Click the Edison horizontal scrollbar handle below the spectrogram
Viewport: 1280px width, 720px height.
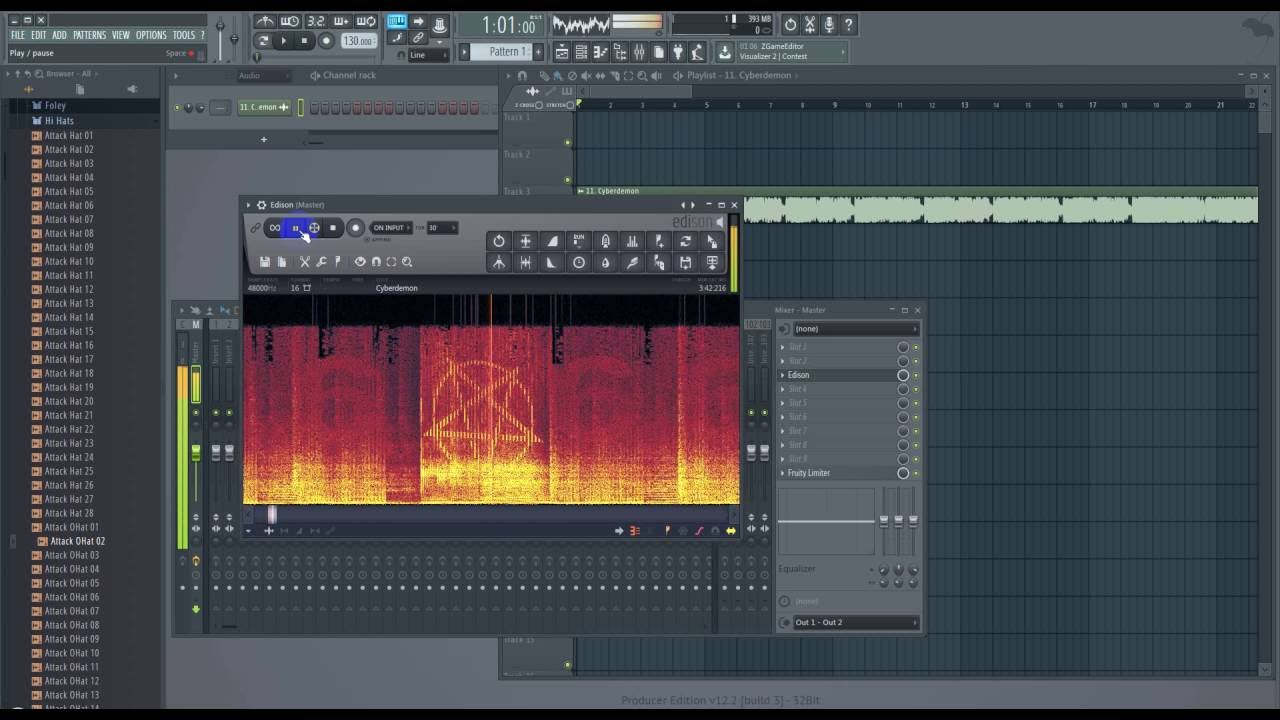[x=272, y=515]
